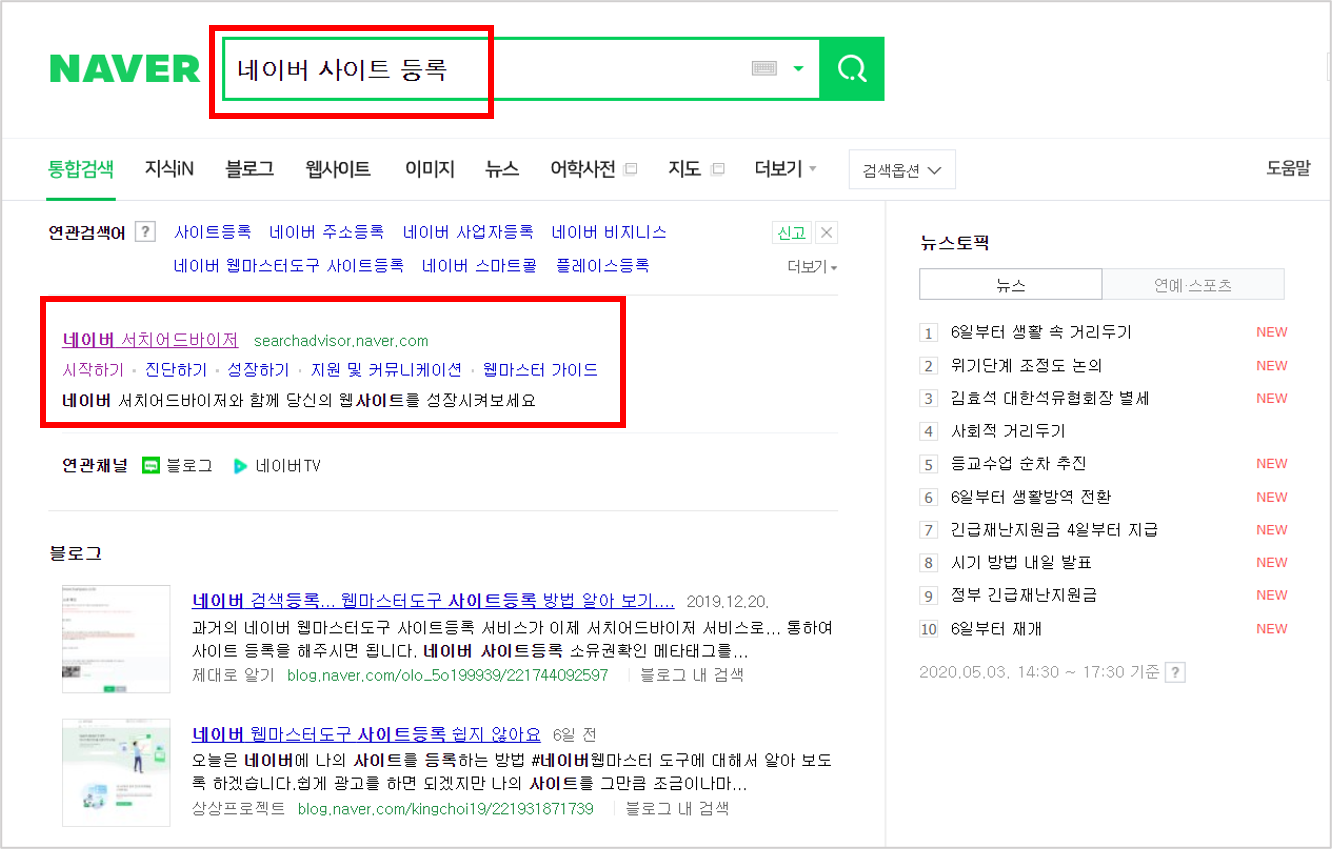Click news topic 정부 긴급재난지원금

click(1024, 595)
